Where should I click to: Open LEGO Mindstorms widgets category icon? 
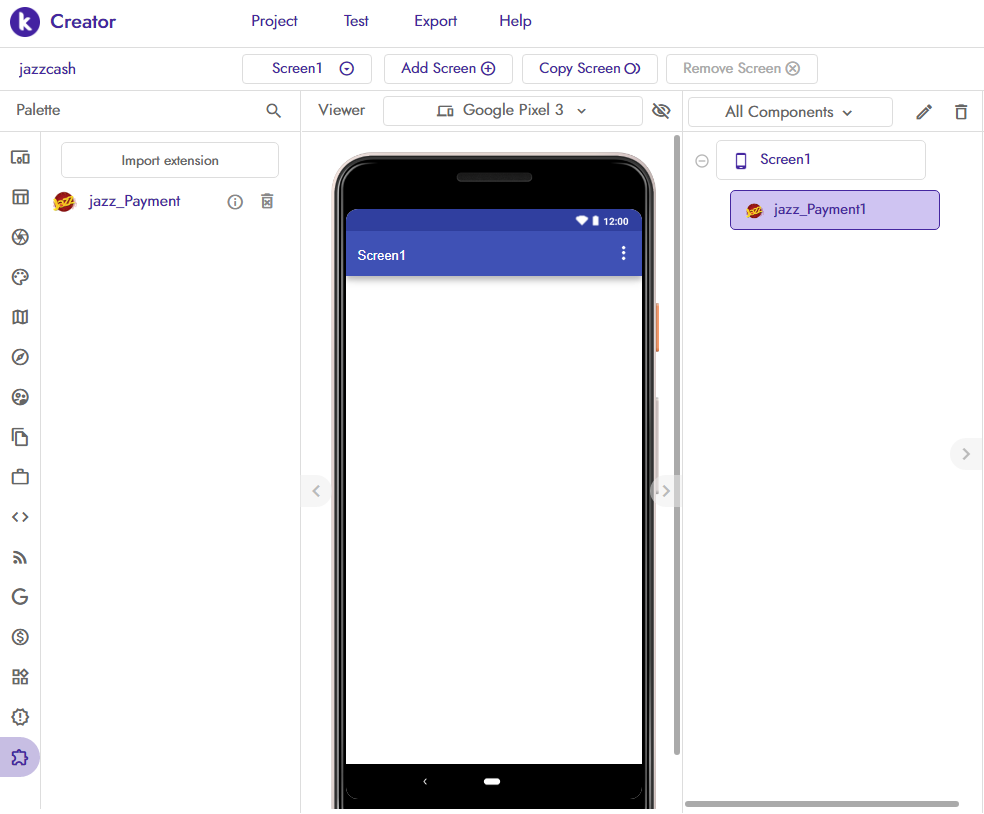click(x=20, y=677)
